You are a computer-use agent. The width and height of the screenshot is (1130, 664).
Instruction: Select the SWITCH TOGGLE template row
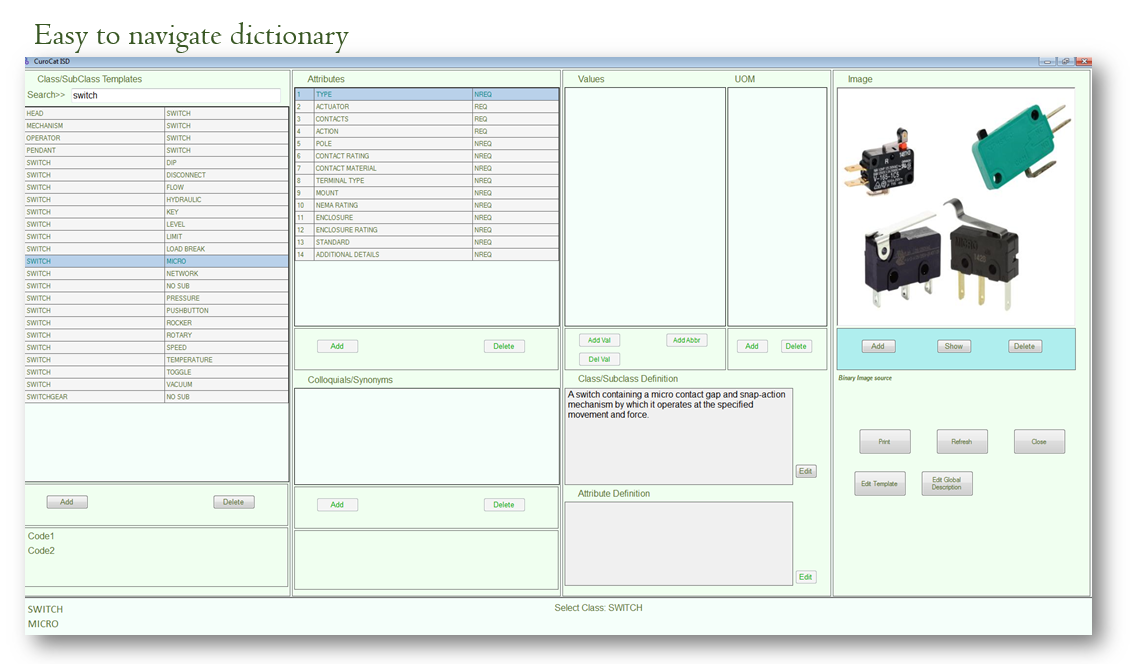tap(156, 372)
